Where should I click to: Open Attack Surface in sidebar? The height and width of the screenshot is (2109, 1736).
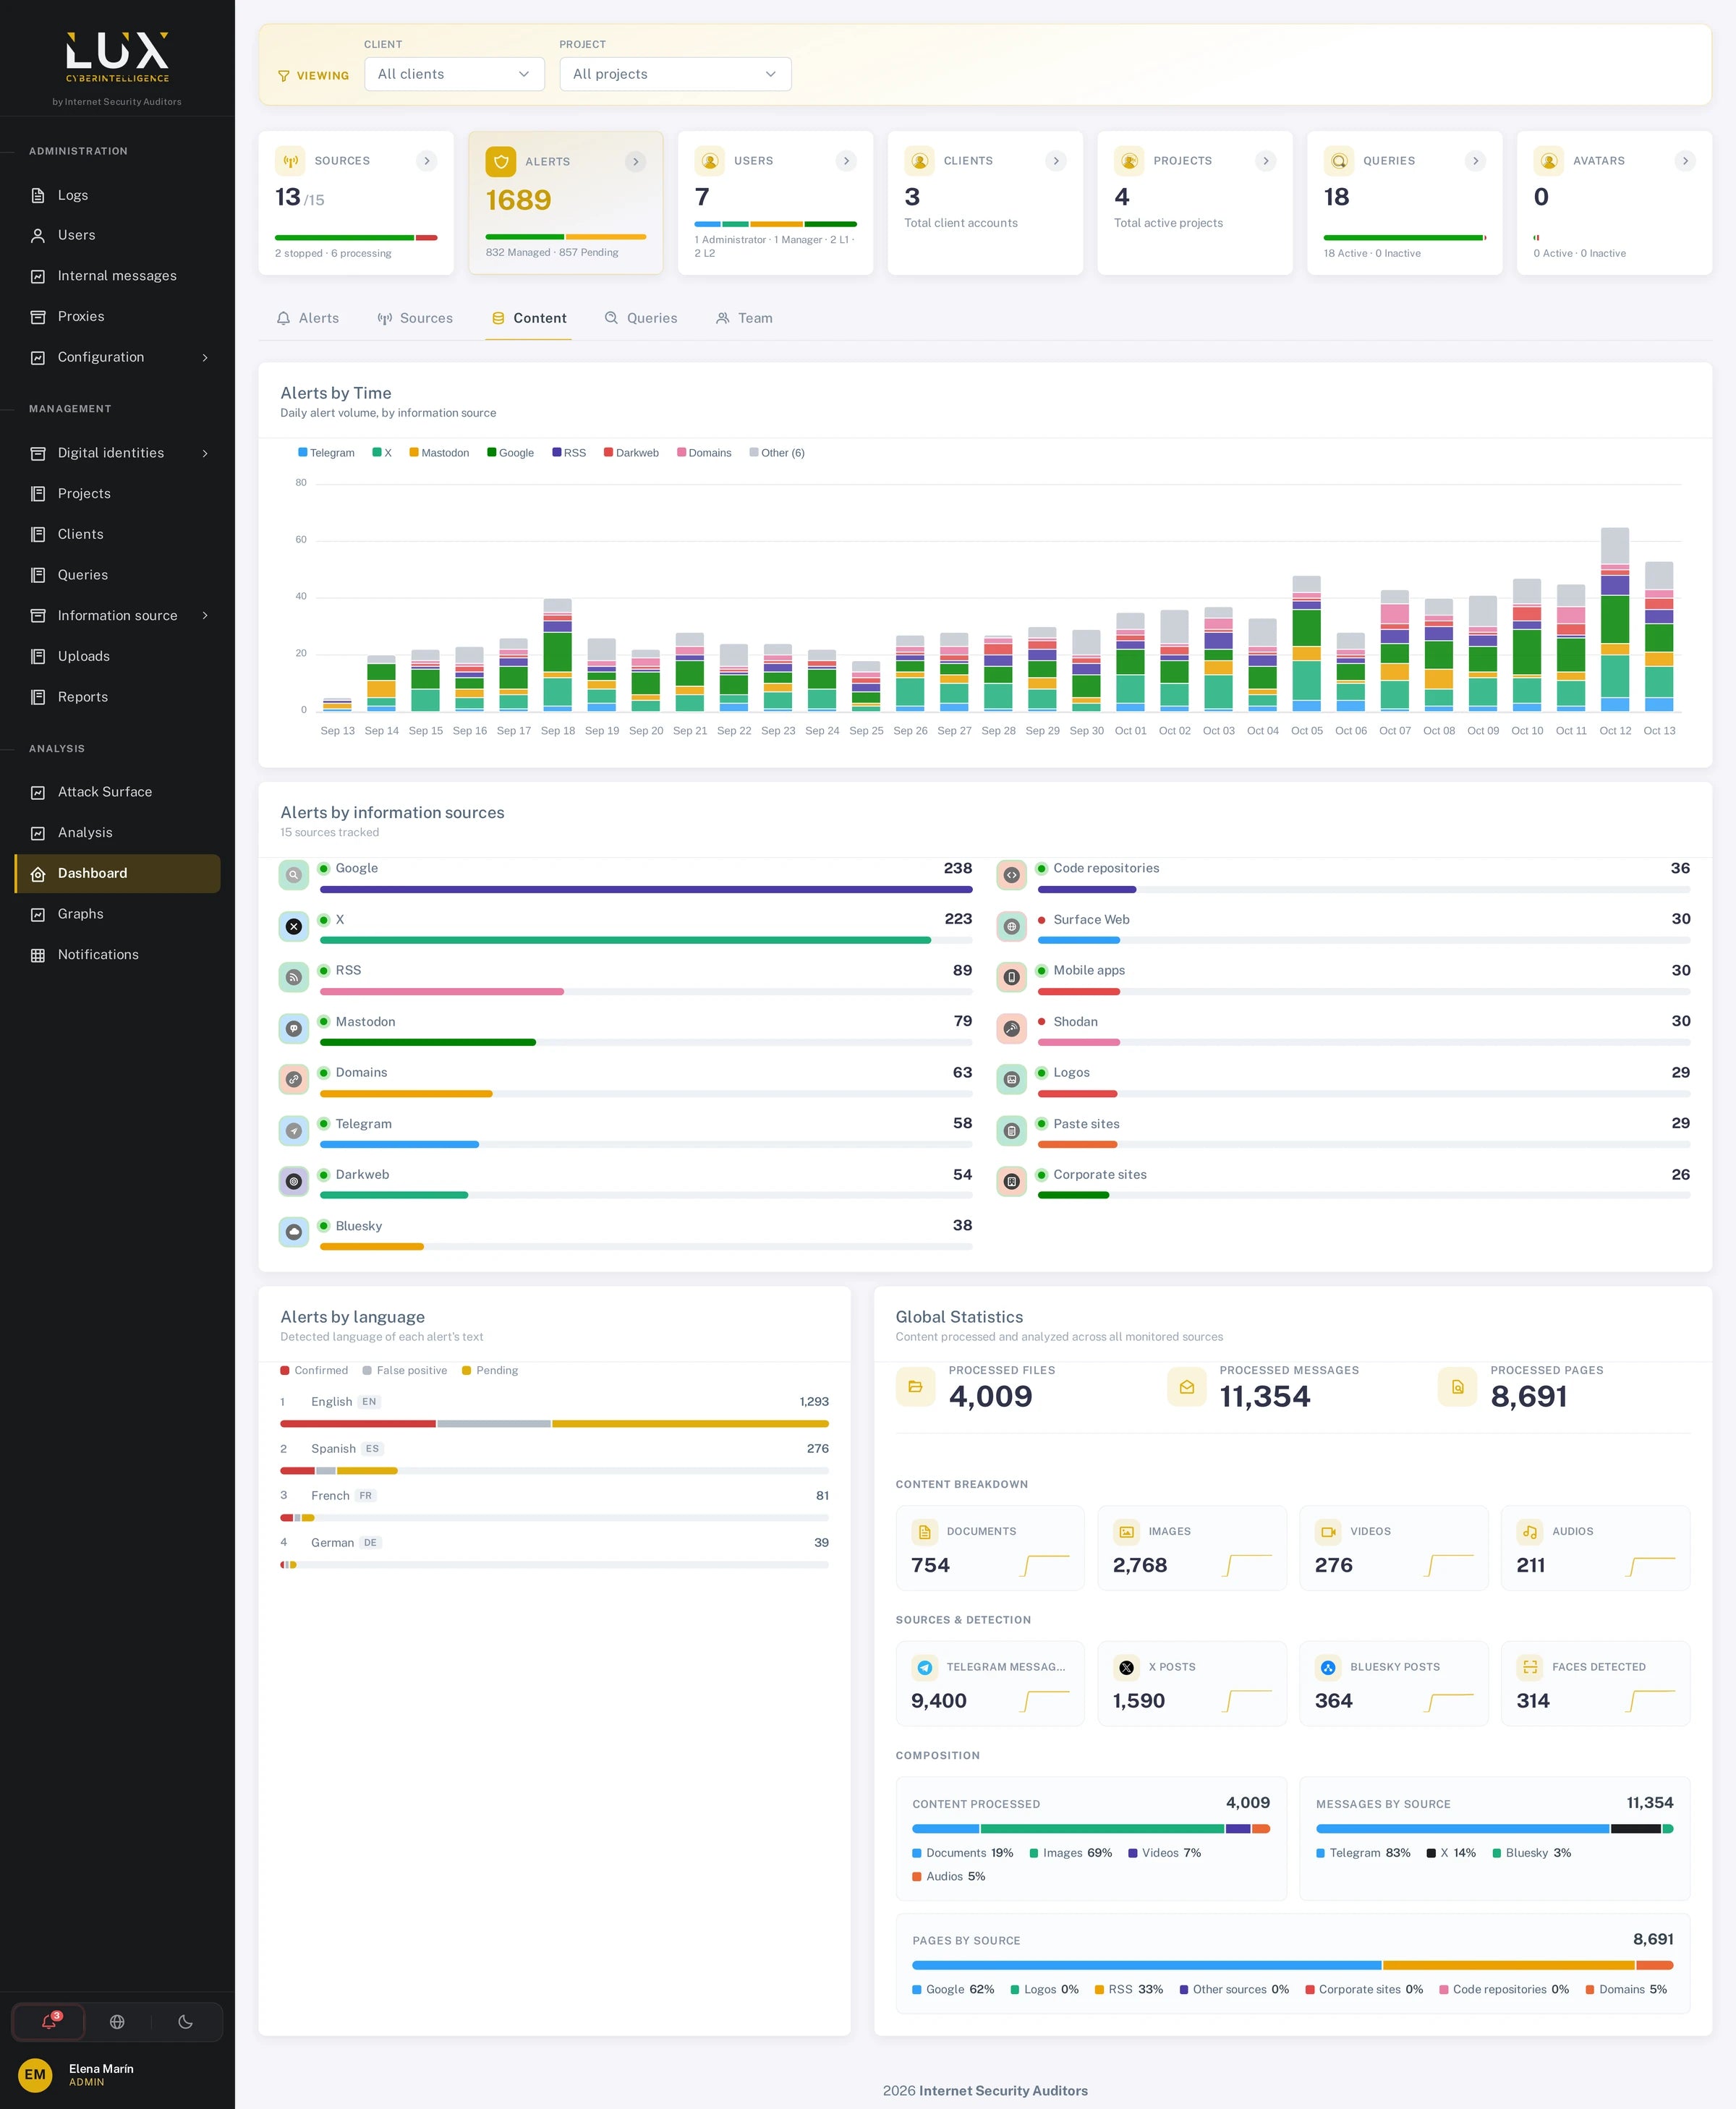pos(117,792)
